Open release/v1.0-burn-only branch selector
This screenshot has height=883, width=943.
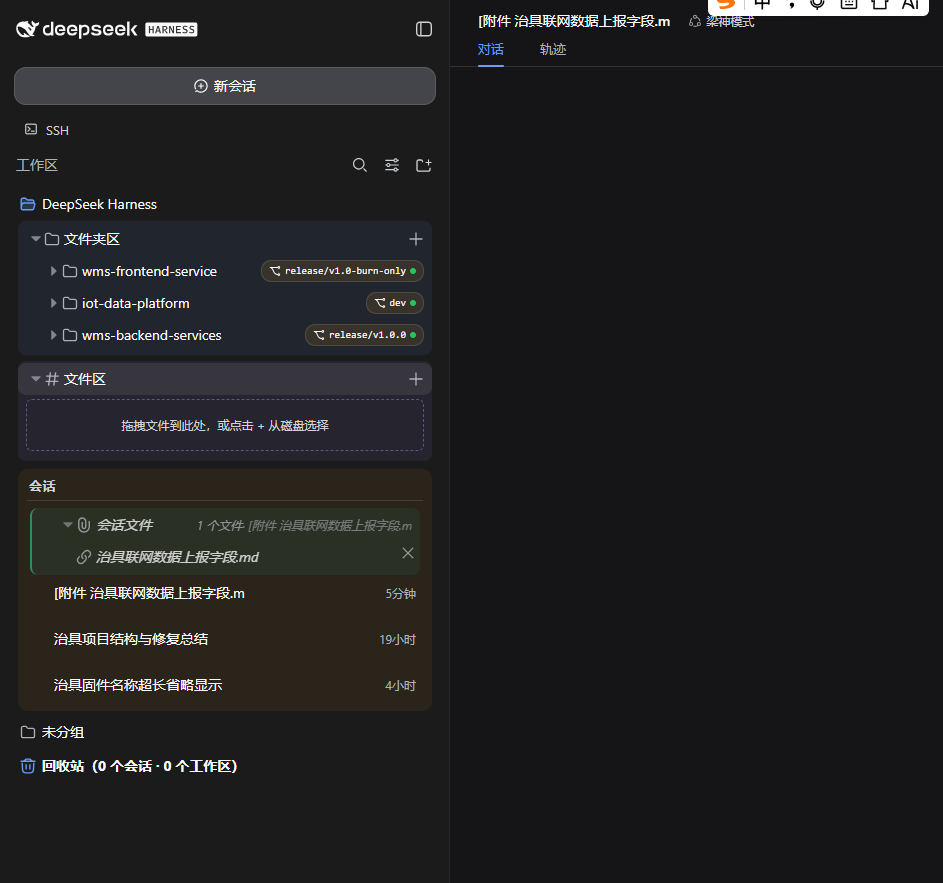342,271
